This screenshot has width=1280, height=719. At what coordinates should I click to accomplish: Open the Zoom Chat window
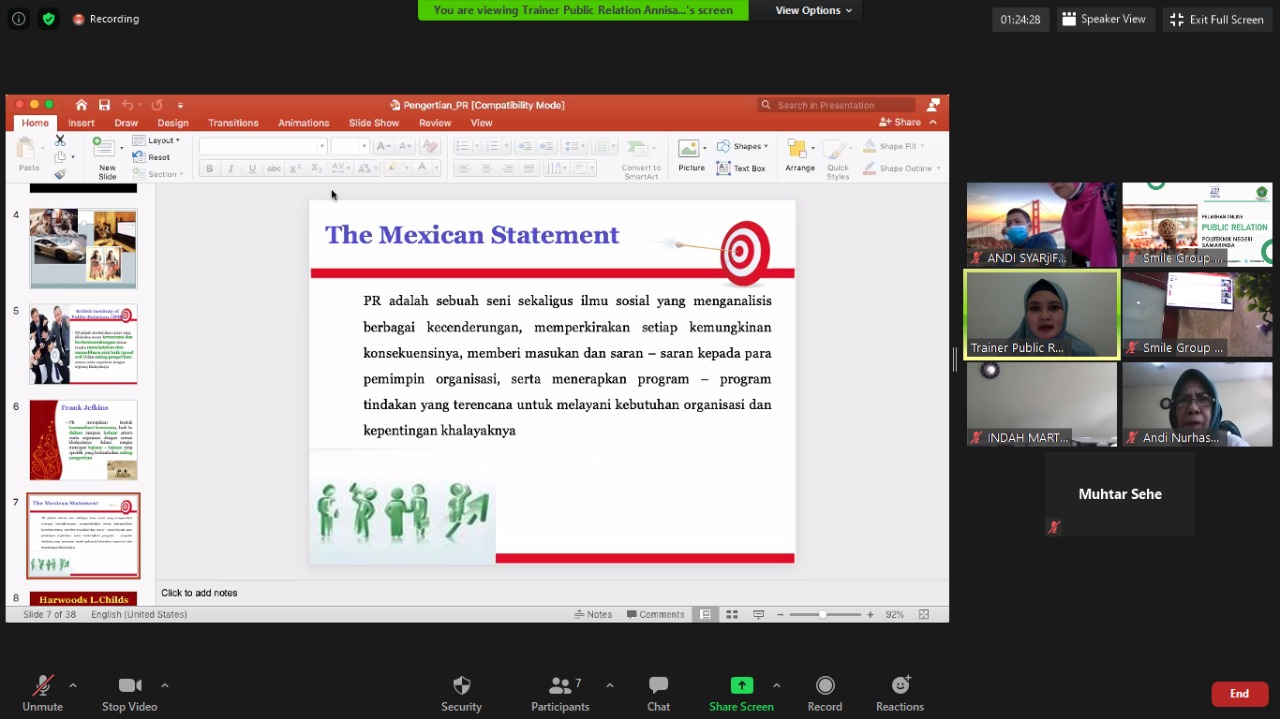click(658, 686)
